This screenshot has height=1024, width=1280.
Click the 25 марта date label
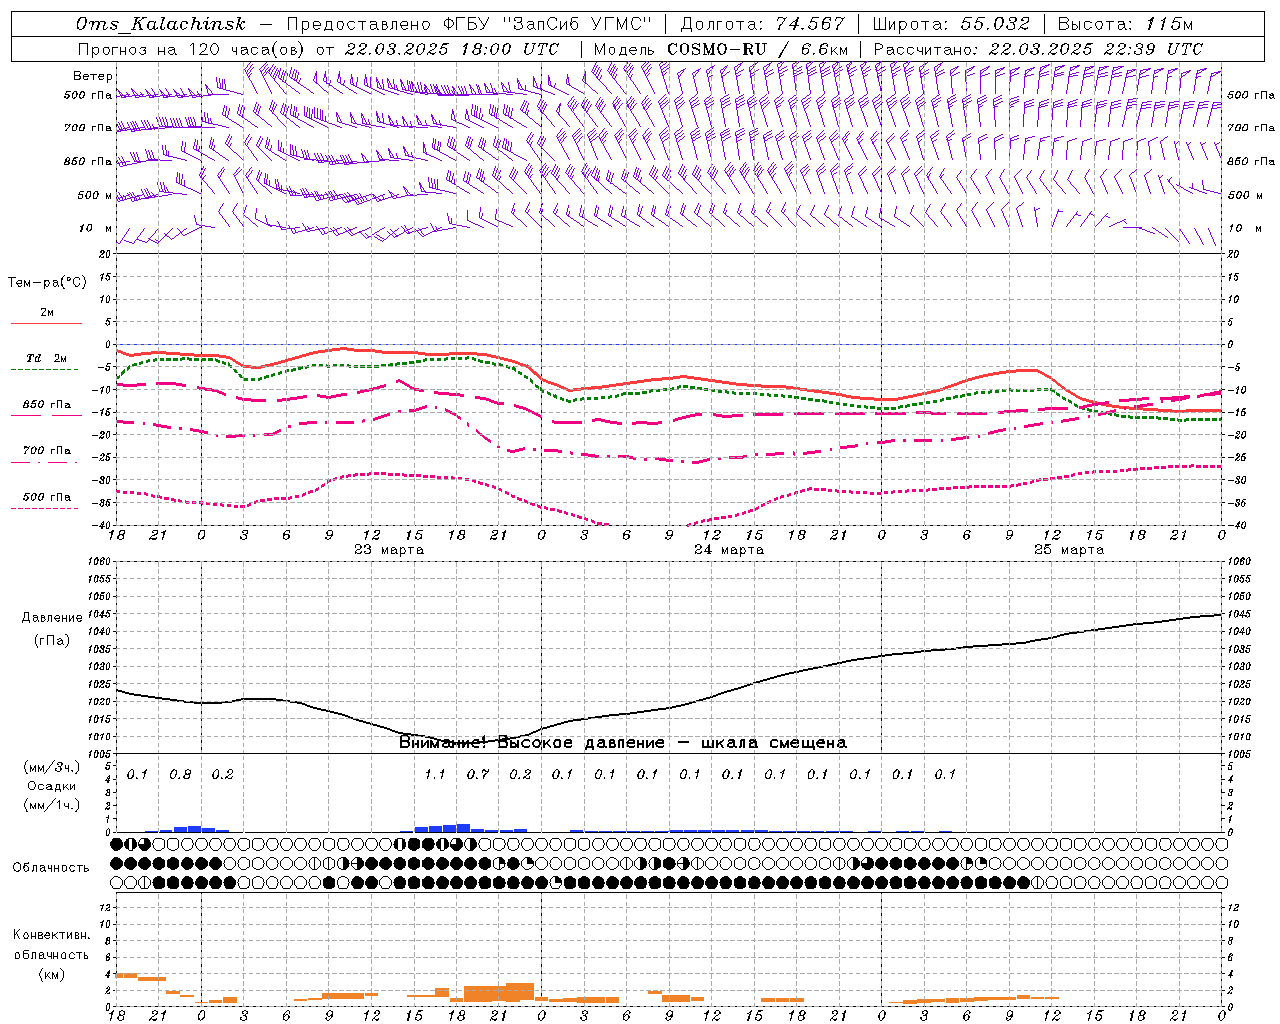click(x=1069, y=550)
